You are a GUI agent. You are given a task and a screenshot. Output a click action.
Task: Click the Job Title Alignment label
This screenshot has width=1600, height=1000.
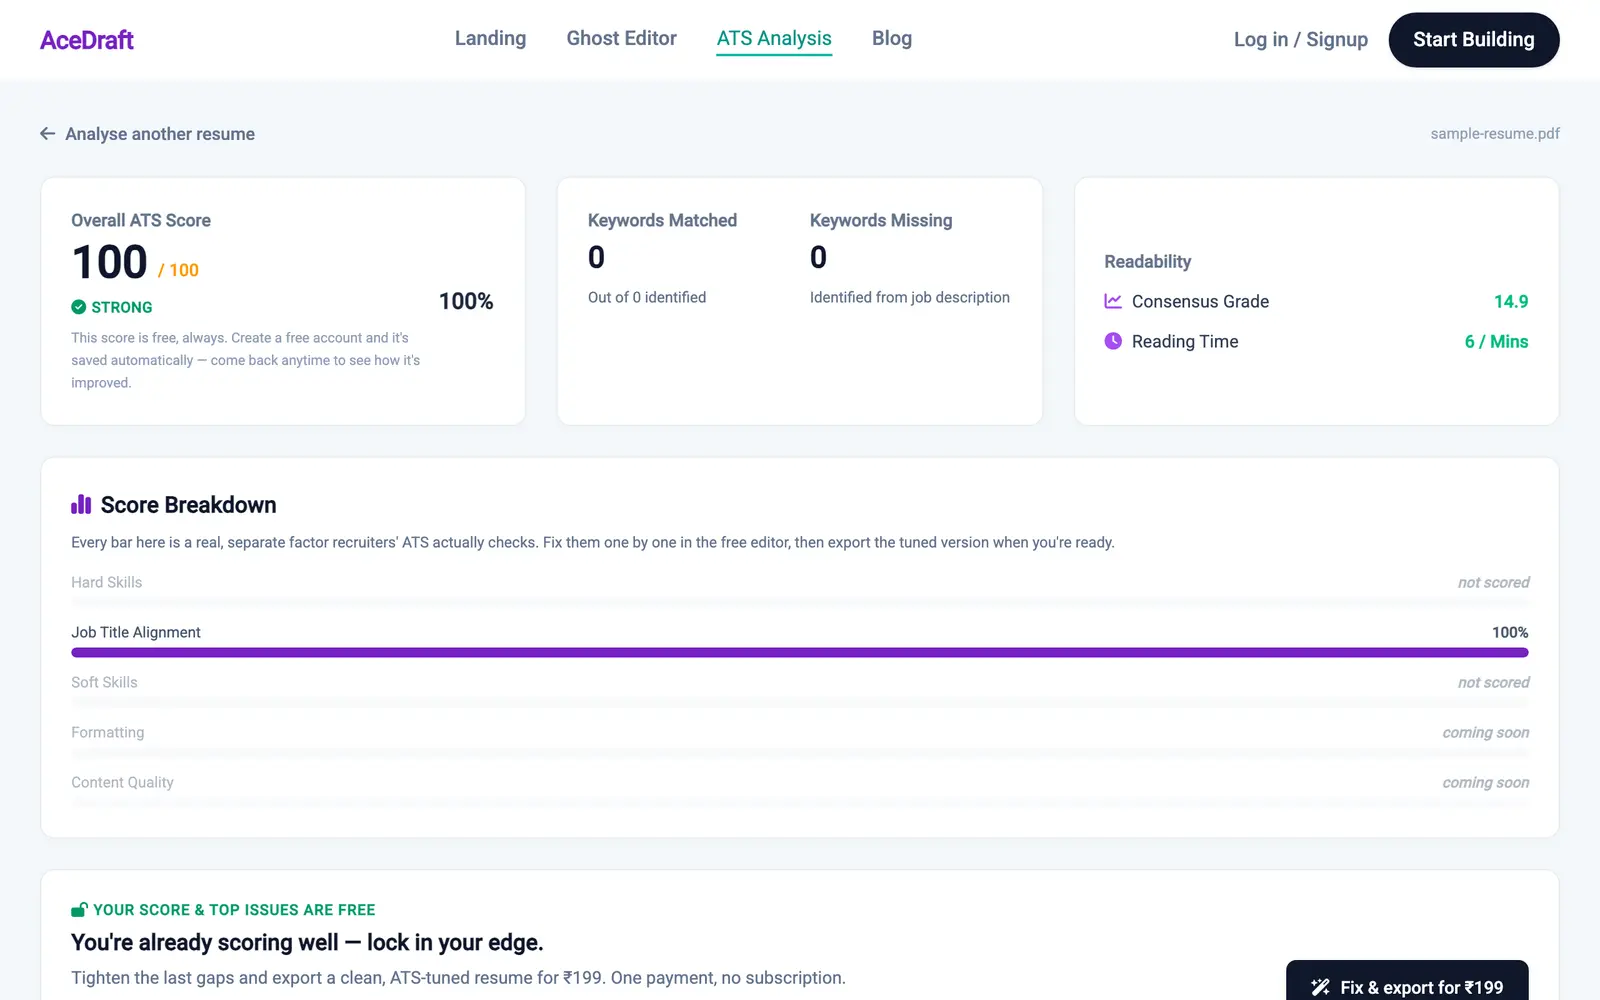(x=136, y=632)
